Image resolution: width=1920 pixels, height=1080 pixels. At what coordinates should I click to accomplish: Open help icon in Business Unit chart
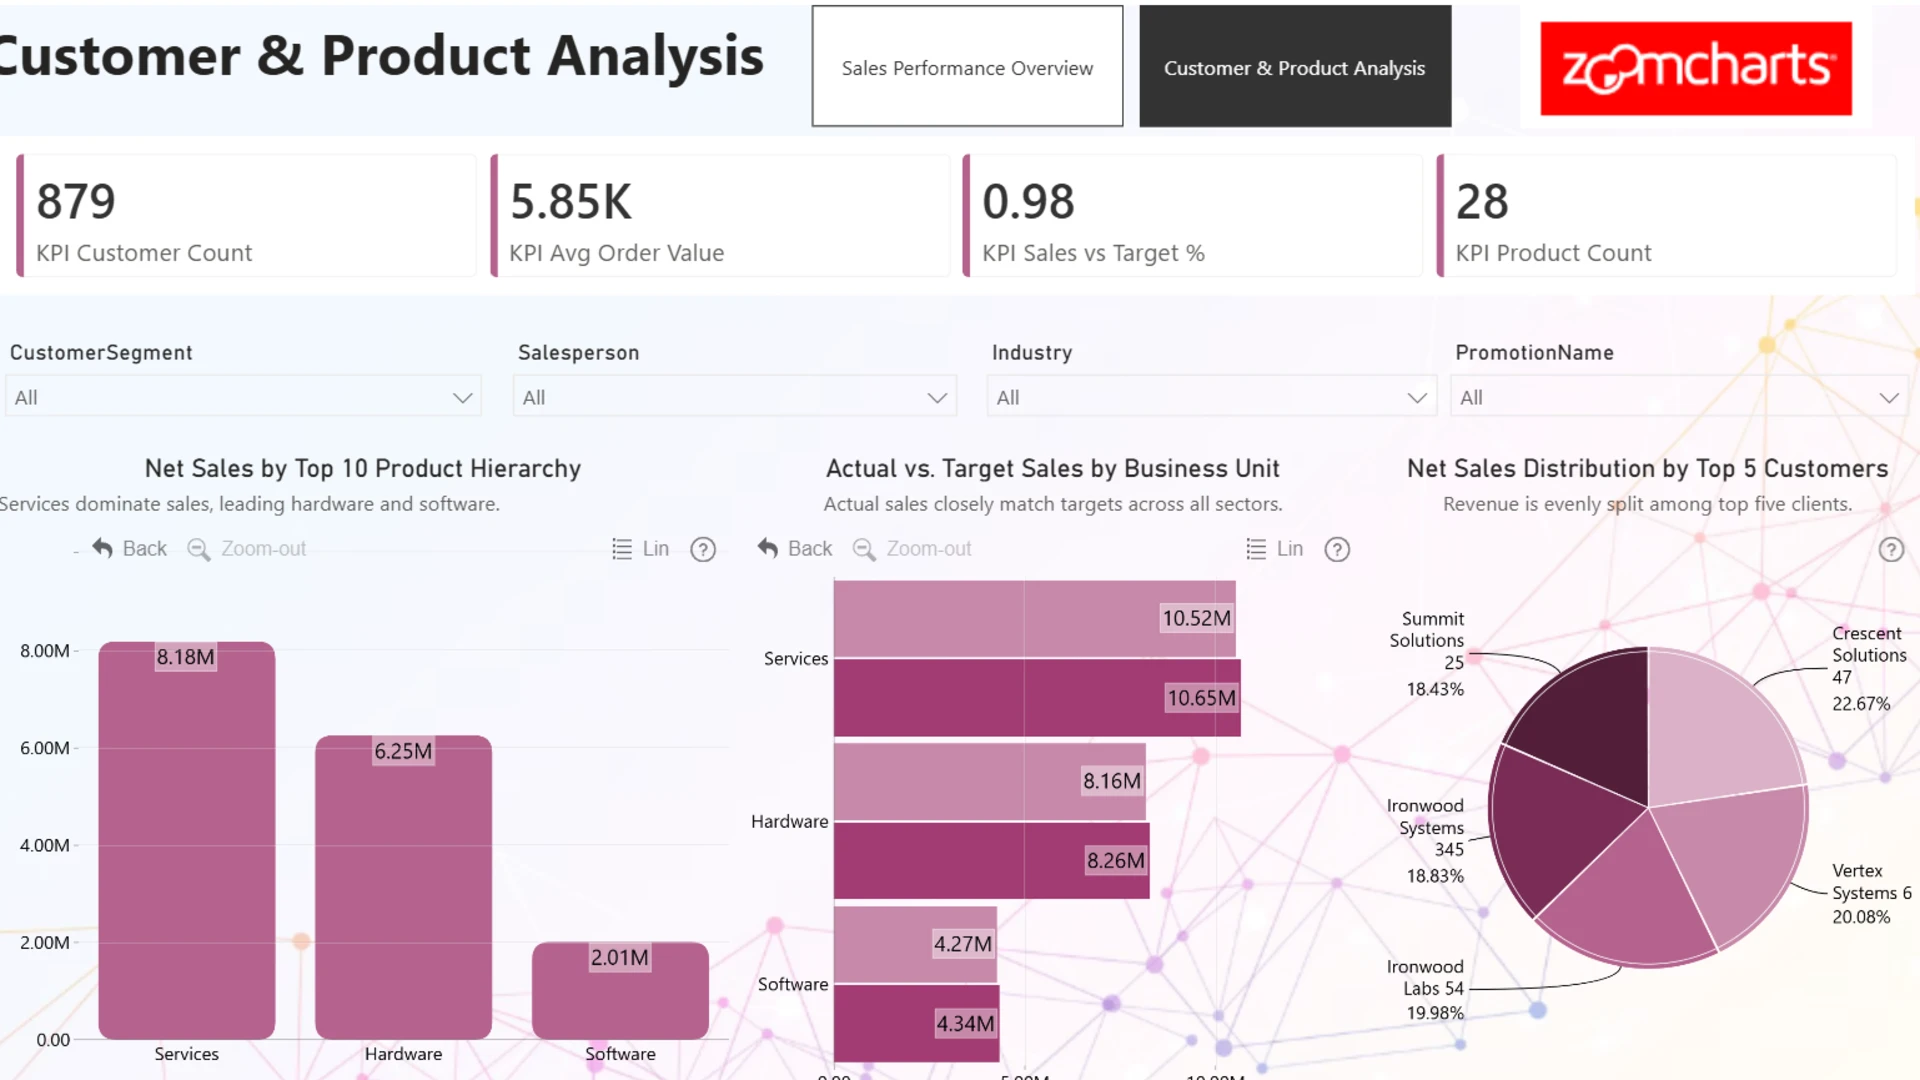click(1337, 549)
